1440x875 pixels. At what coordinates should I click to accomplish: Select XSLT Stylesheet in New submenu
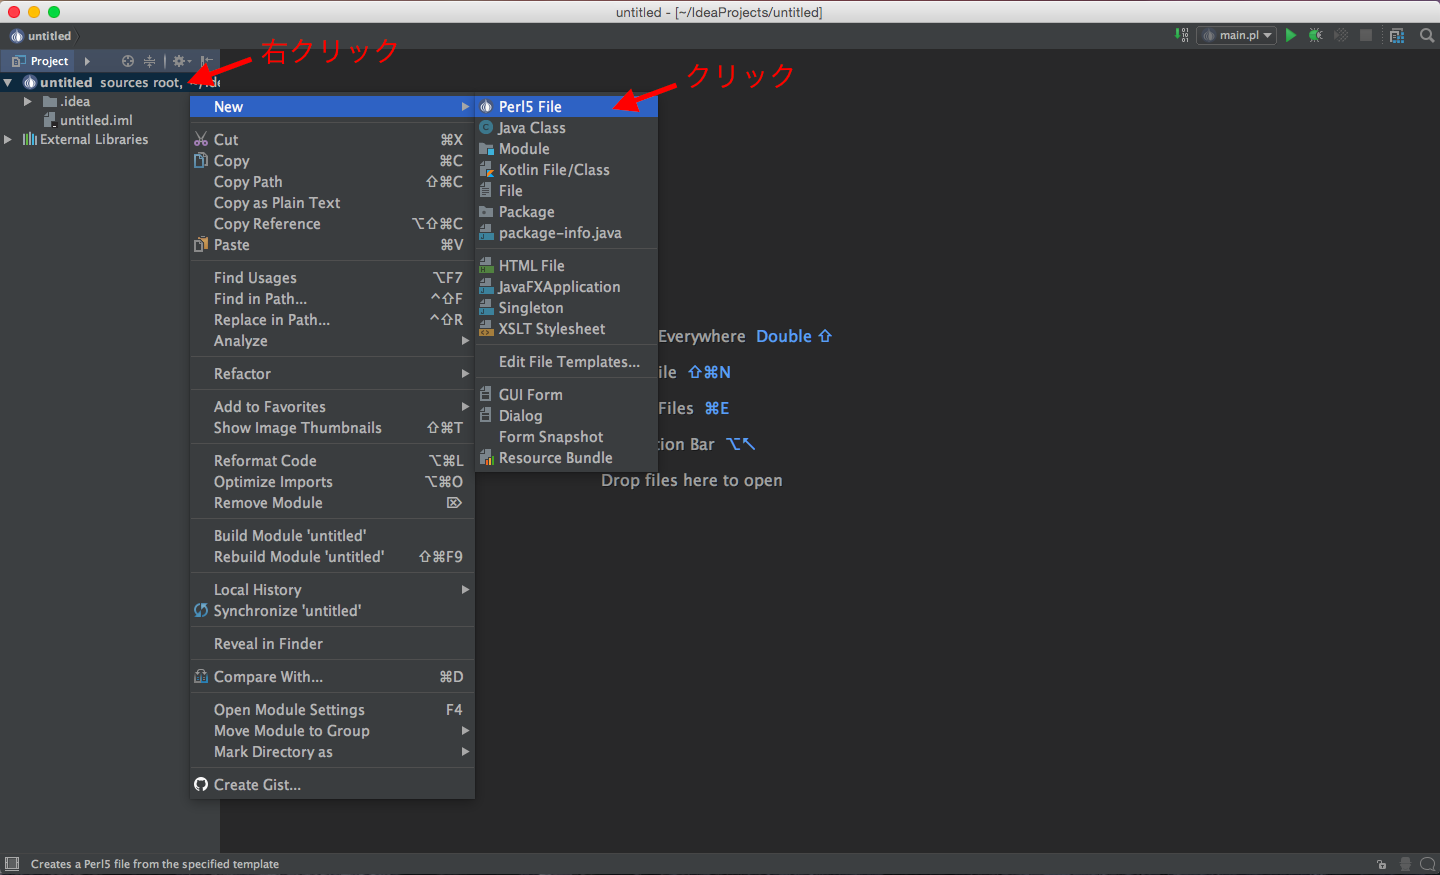[x=566, y=329]
